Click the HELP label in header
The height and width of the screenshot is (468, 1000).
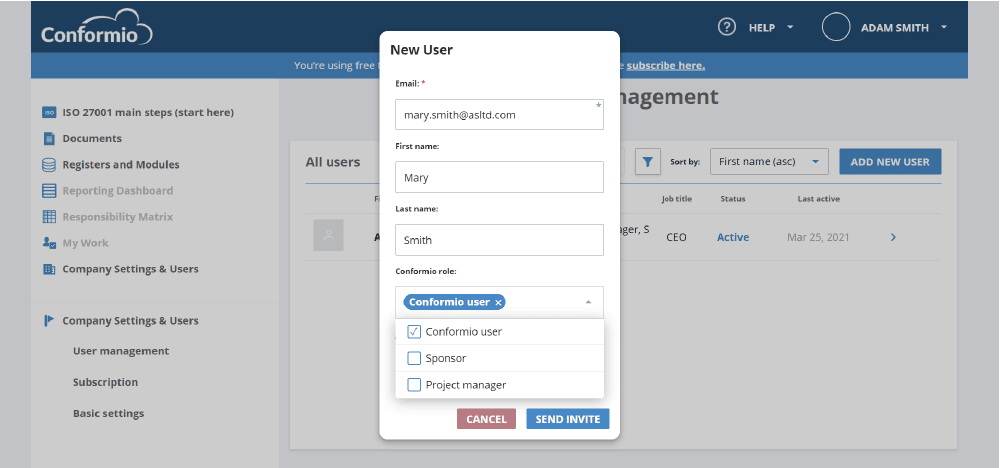[x=761, y=28]
